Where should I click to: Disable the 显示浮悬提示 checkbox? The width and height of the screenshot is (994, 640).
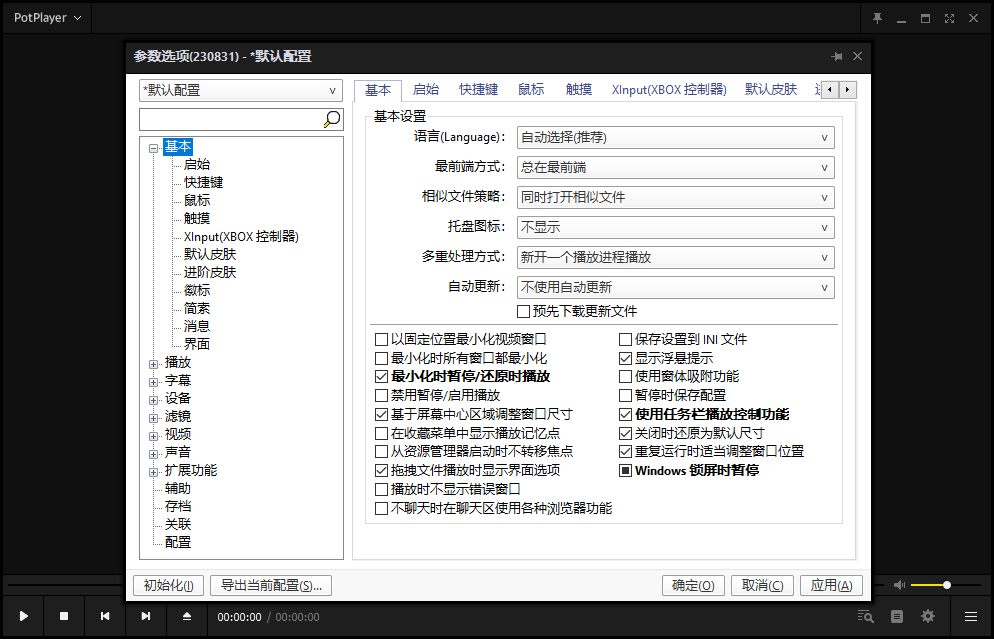(624, 357)
